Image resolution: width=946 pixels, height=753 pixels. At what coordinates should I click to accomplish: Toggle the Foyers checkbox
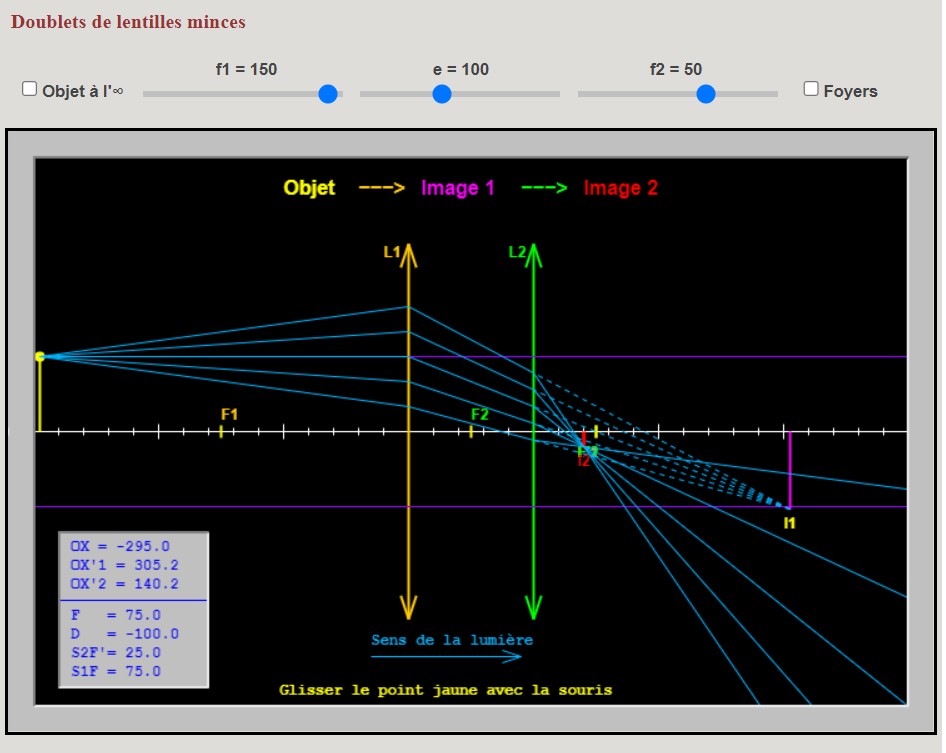click(x=811, y=89)
